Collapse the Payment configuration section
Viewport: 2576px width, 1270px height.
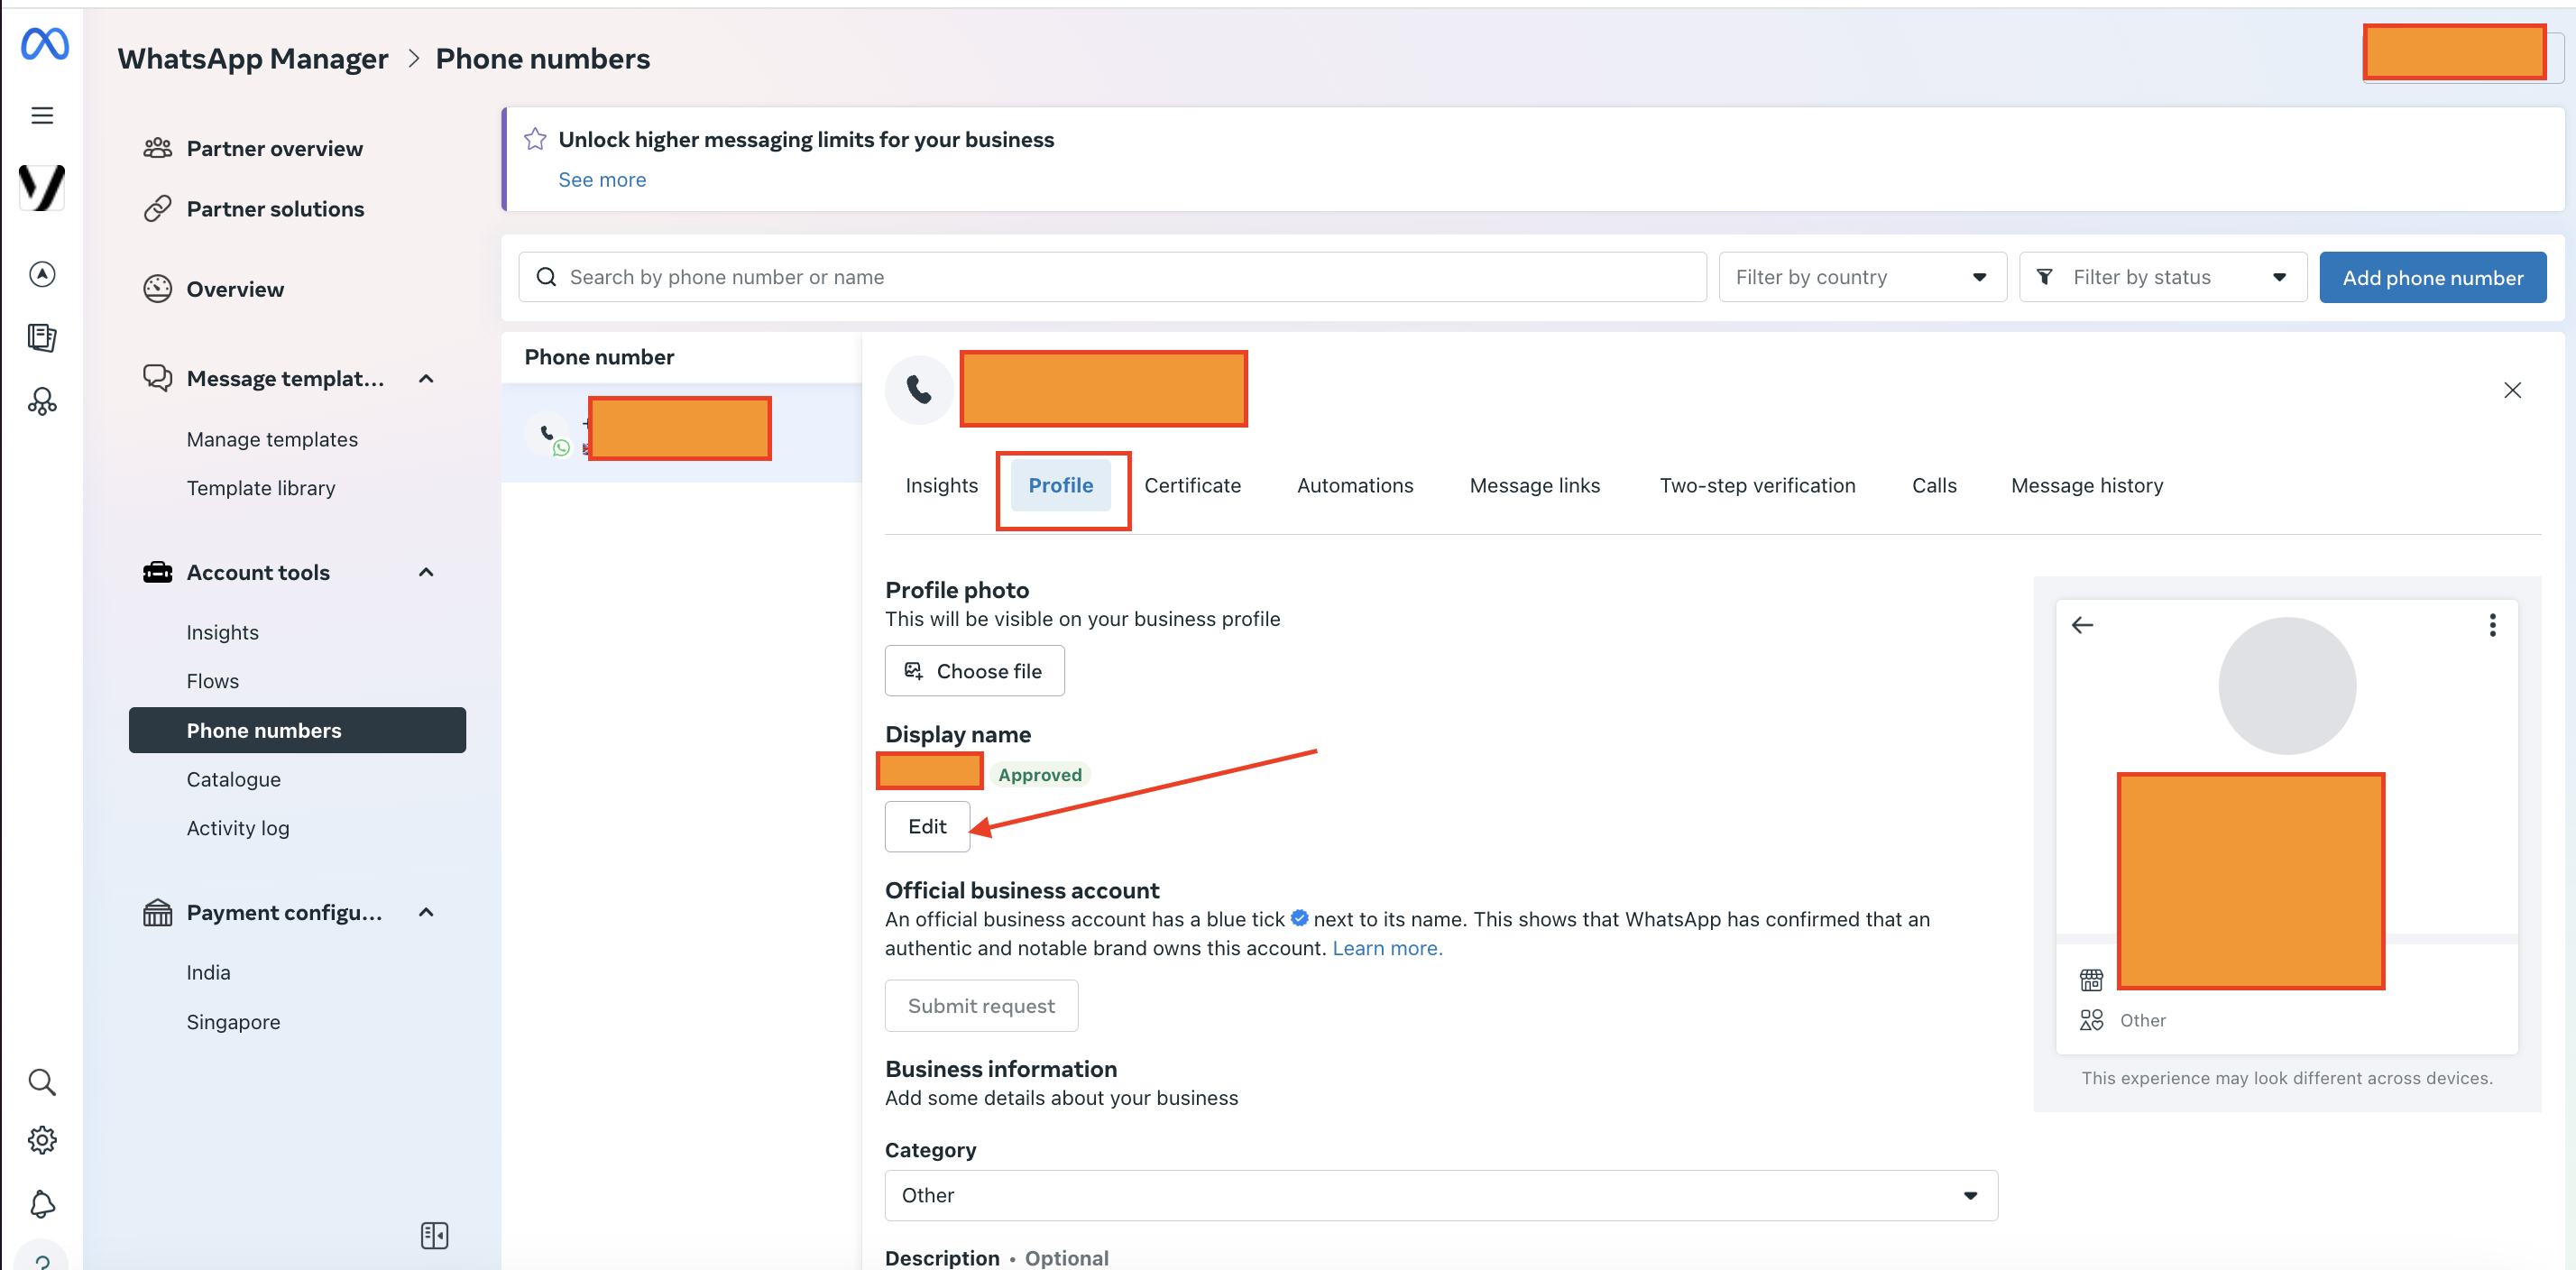[x=426, y=913]
